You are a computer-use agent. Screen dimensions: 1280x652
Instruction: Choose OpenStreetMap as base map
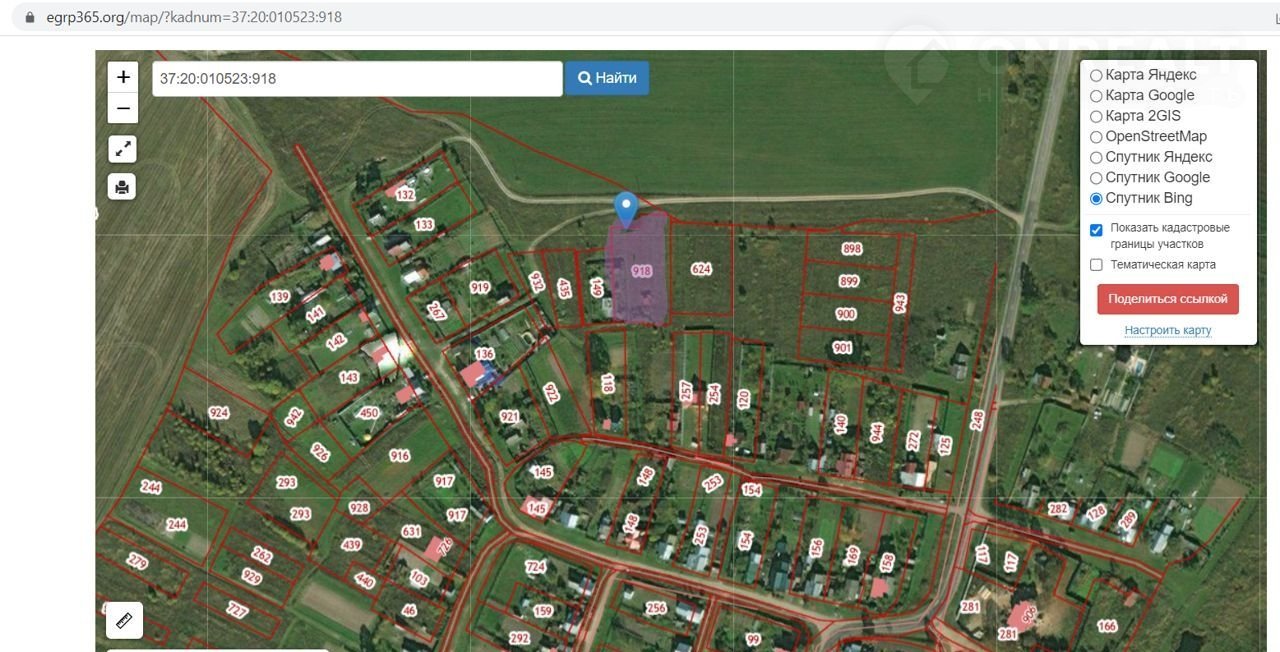click(1096, 137)
